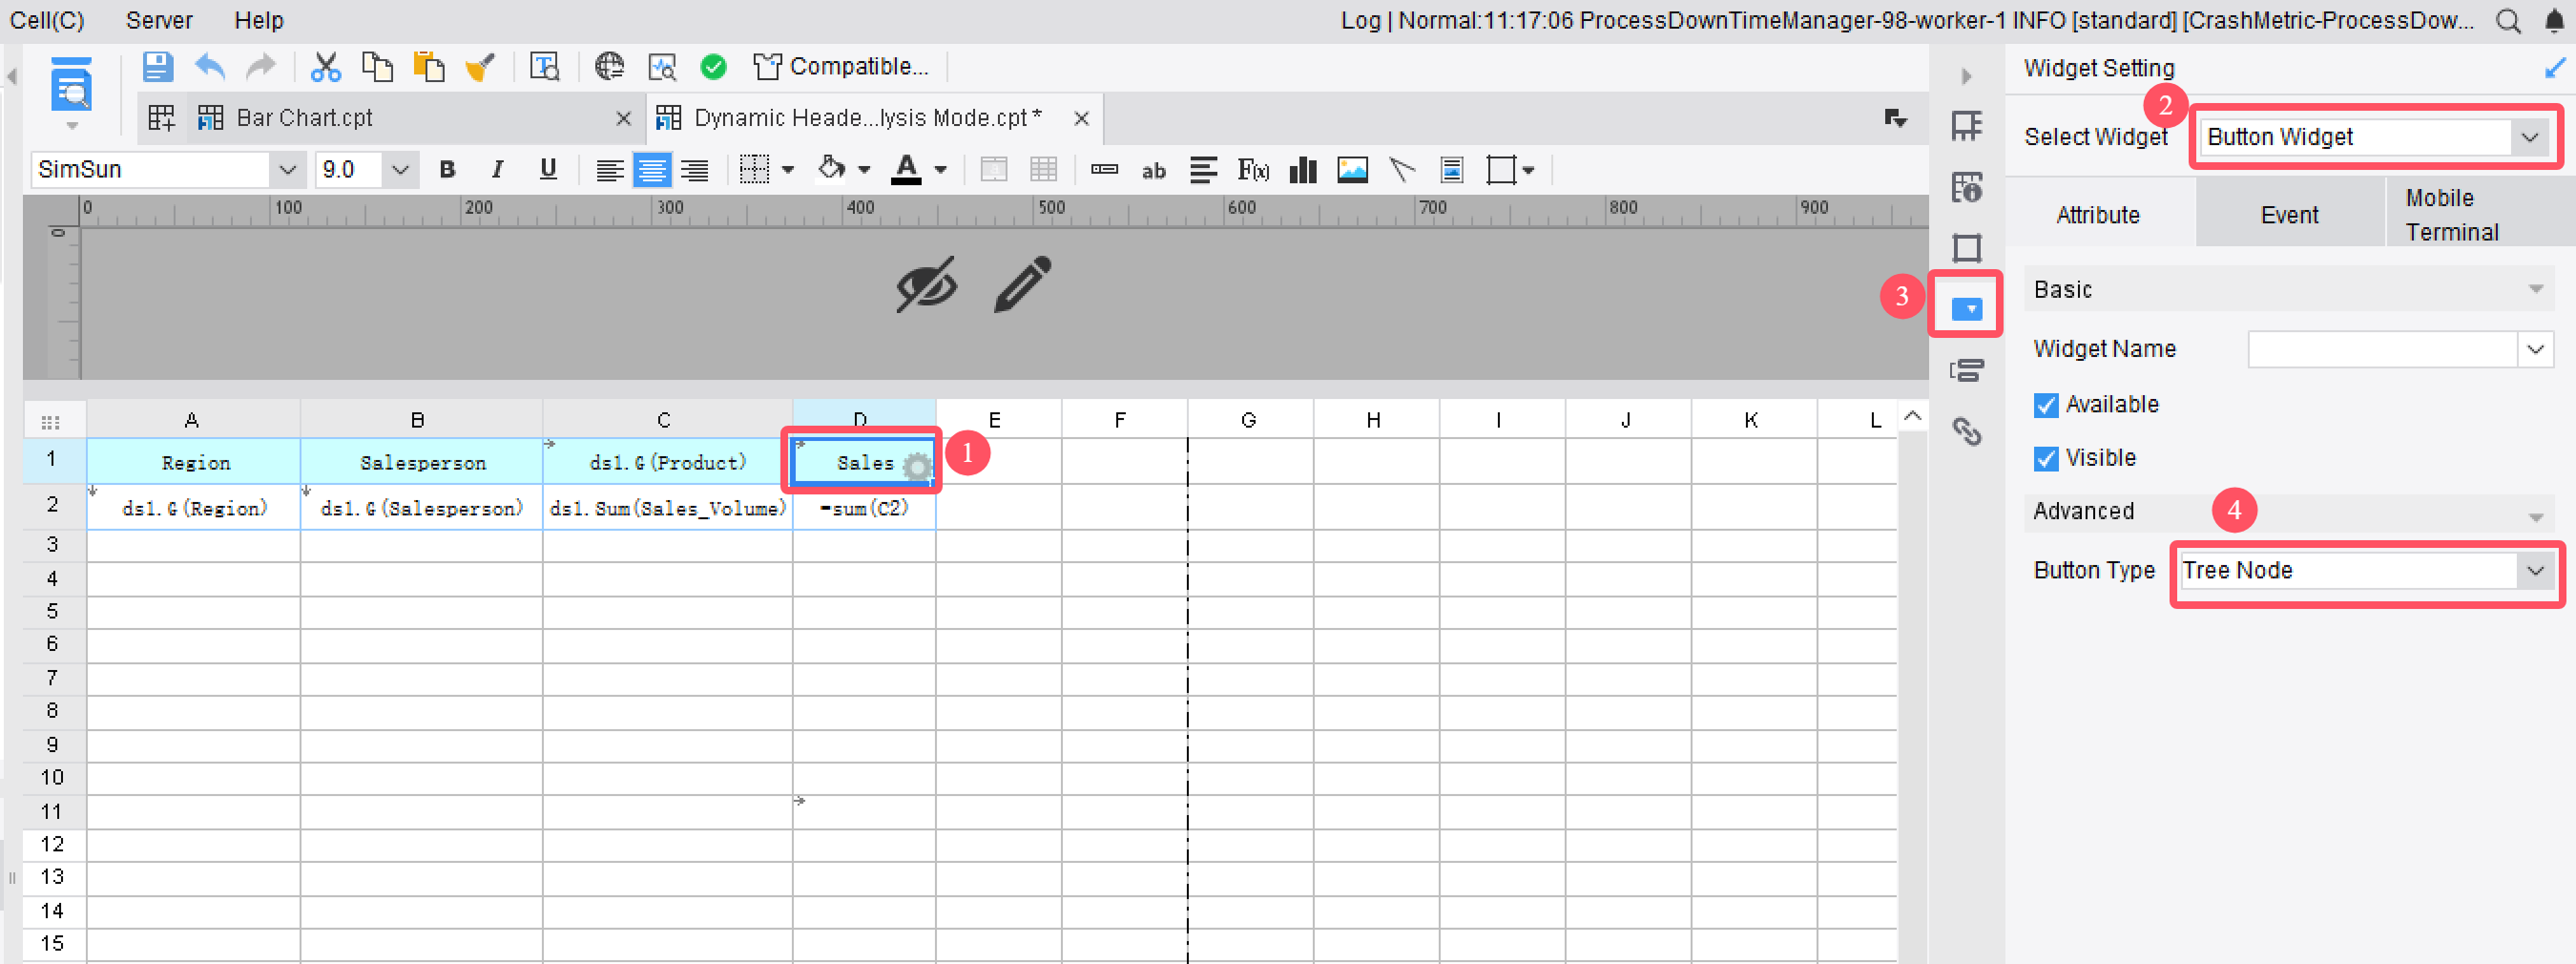The width and height of the screenshot is (2576, 964).
Task: Click the pencil edit icon in parameter pane
Action: tap(1022, 285)
